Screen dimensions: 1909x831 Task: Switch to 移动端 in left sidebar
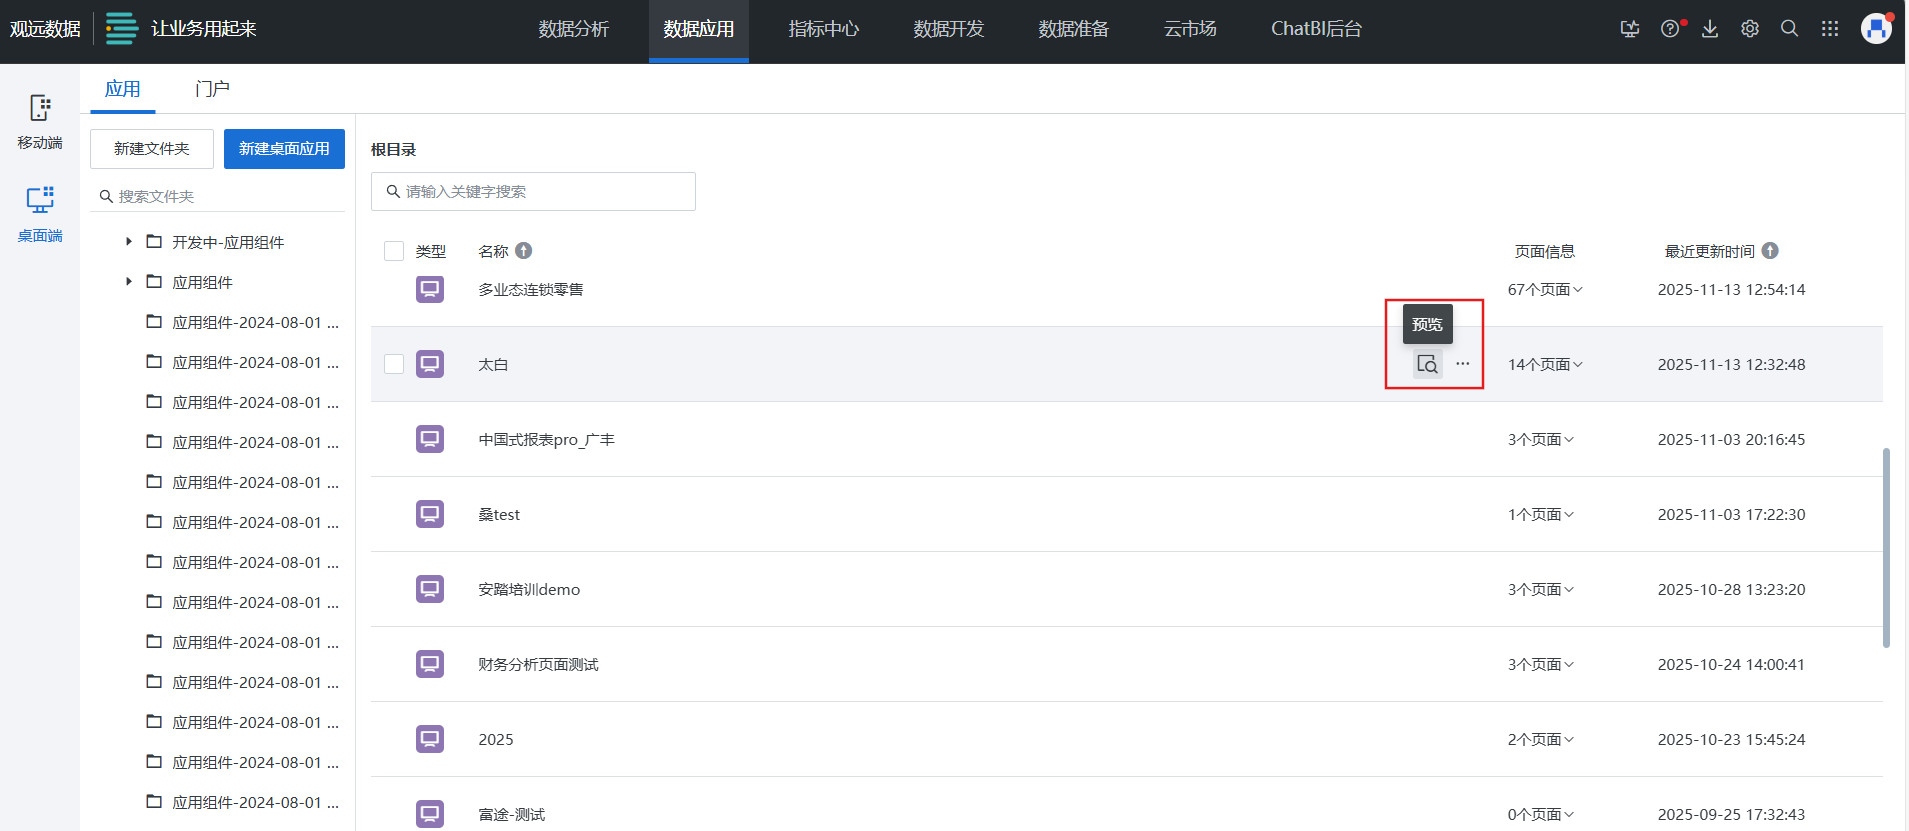tap(40, 121)
